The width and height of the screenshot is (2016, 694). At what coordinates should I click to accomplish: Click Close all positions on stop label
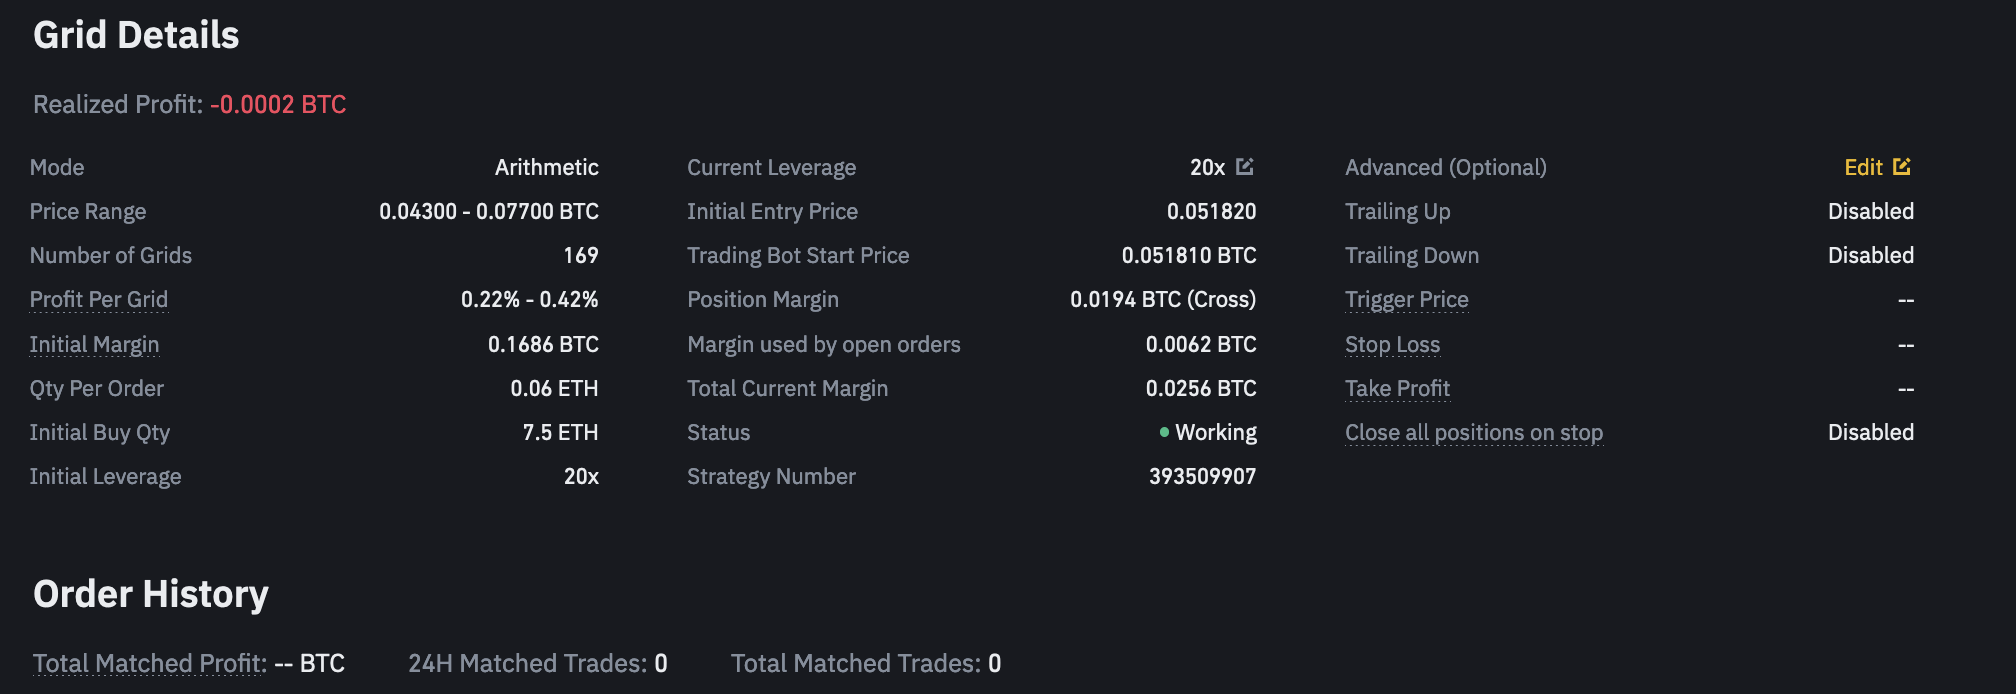pos(1474,432)
